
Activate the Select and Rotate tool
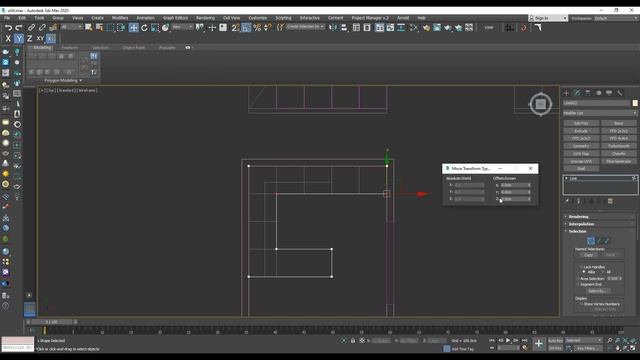[144, 27]
